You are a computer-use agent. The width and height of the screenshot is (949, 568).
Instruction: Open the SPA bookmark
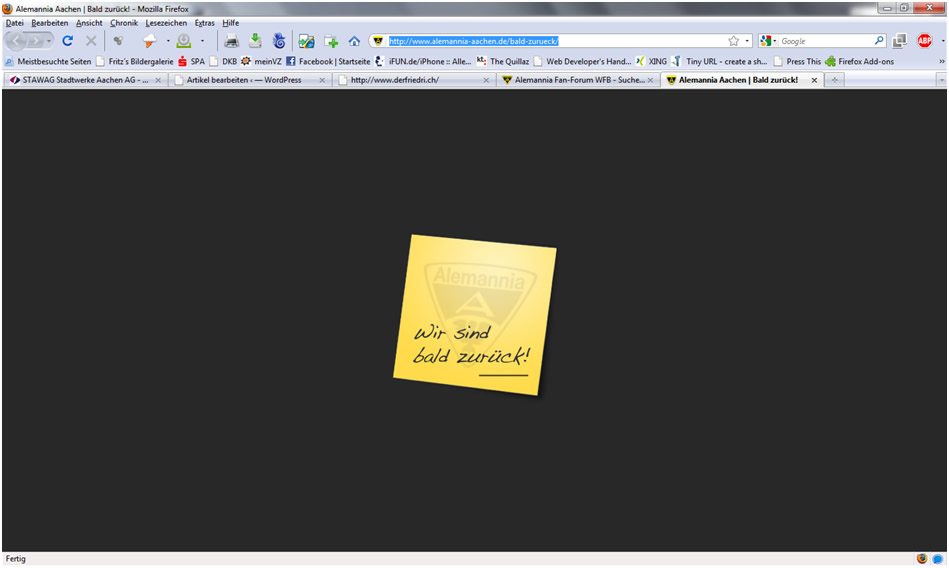click(191, 62)
